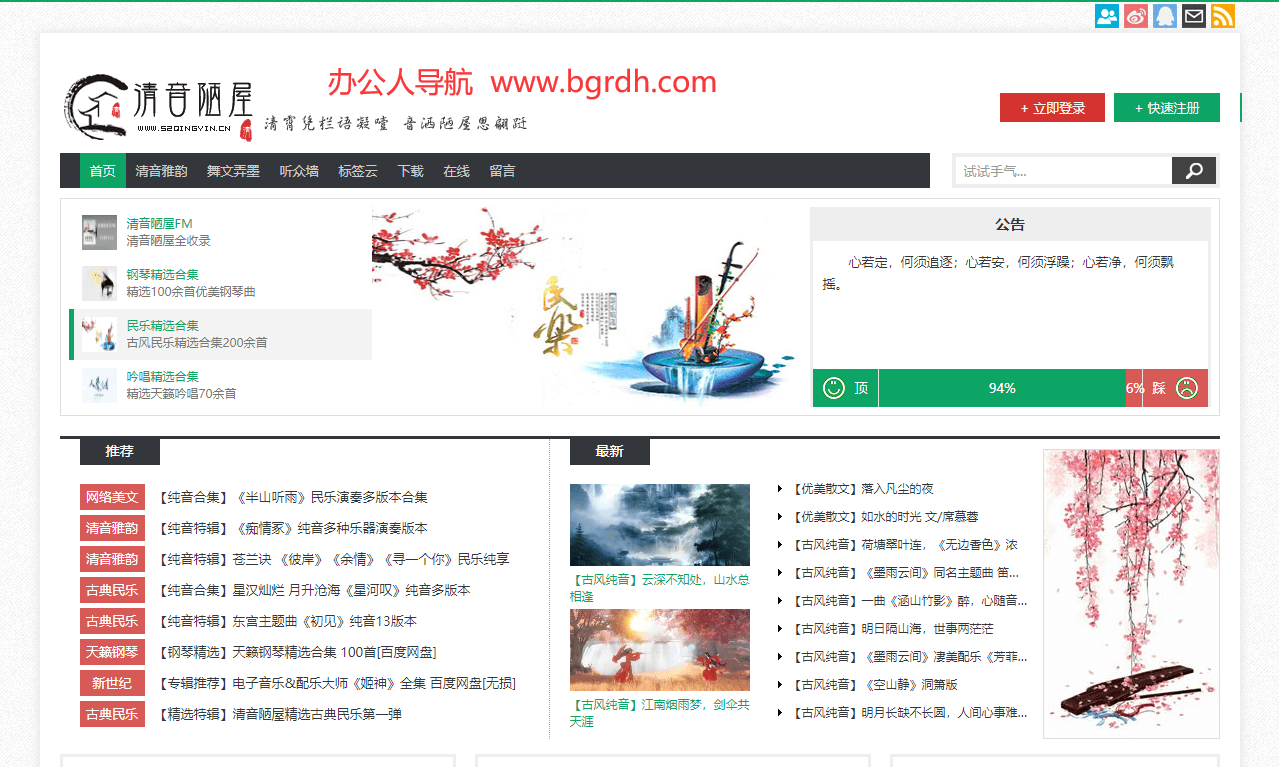This screenshot has width=1279, height=767.
Task: Select 钢琴精选合集 in the slider list
Action: (x=162, y=275)
